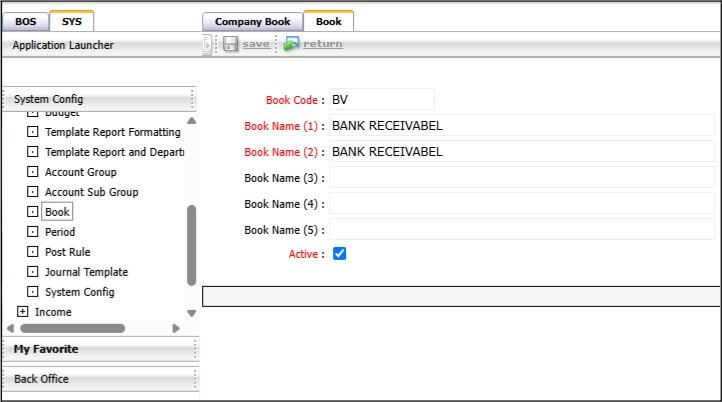
Task: Switch to the BOS tab
Action: click(x=24, y=21)
